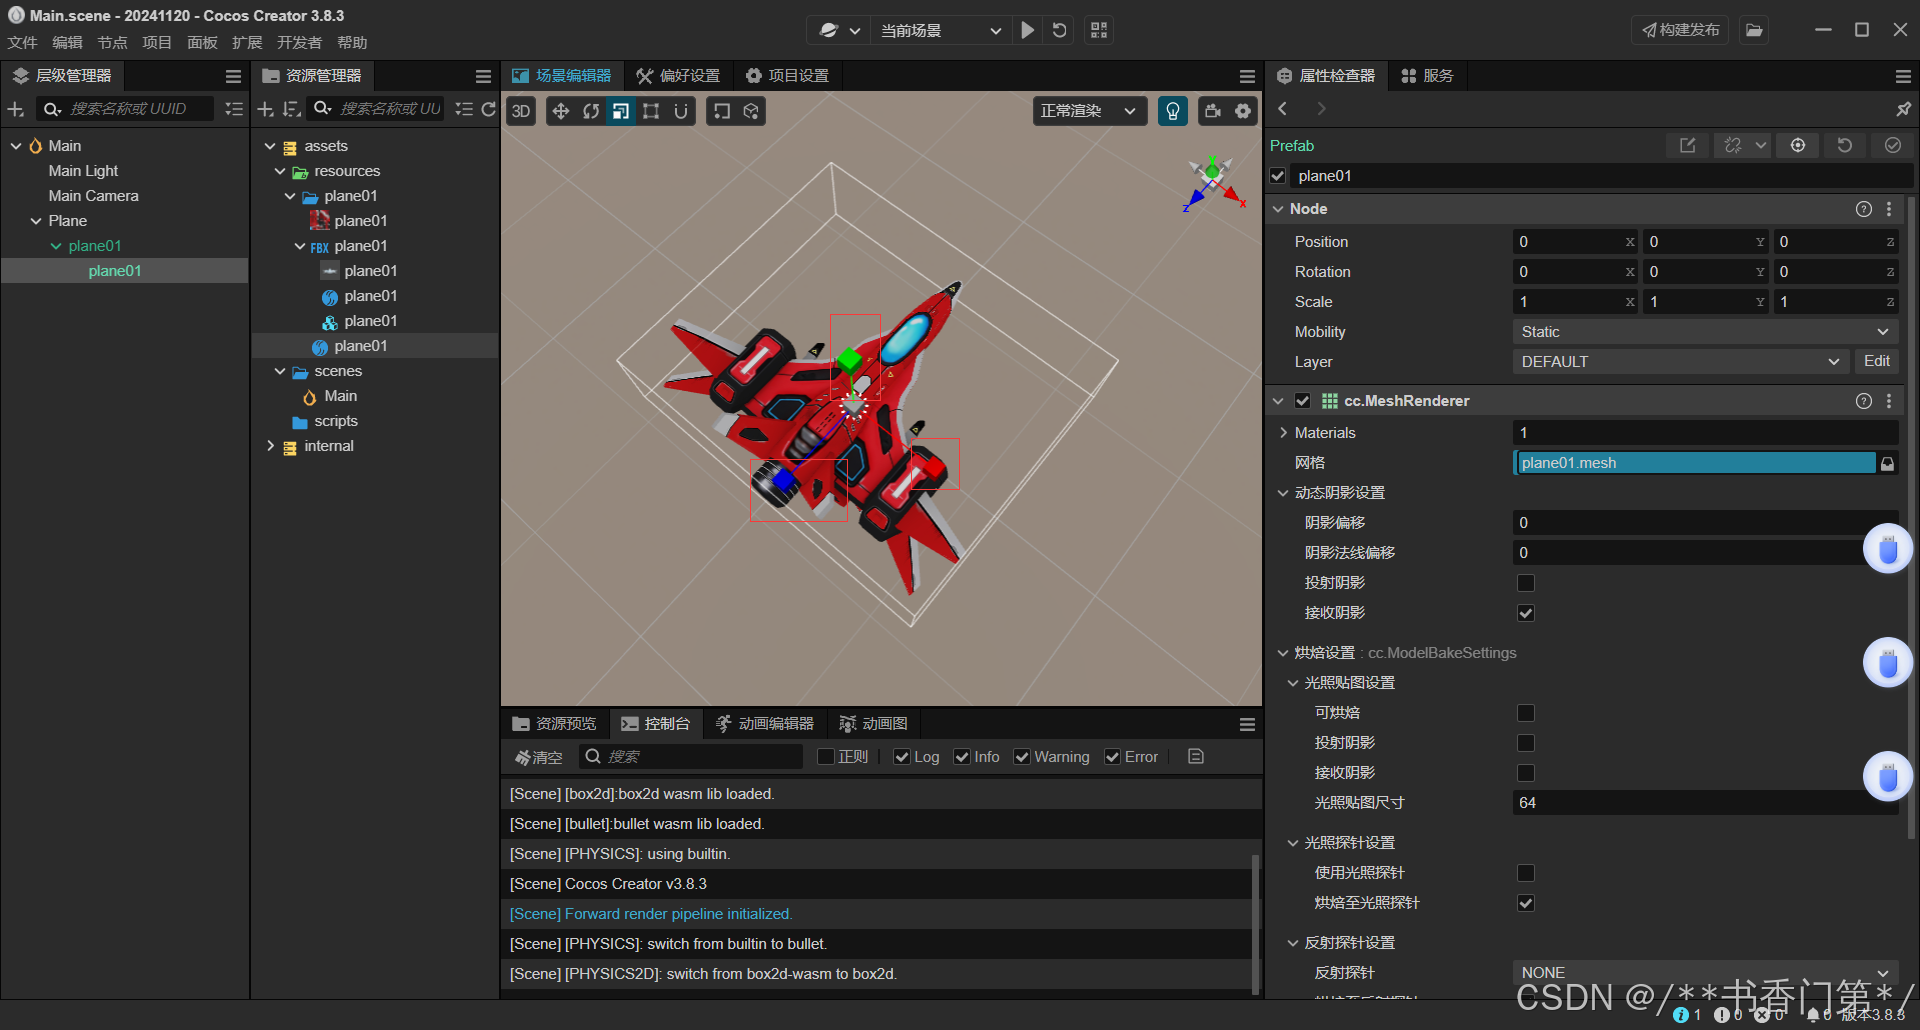Collapse the resources folder
Screen dimensions: 1920x1030
(280, 171)
